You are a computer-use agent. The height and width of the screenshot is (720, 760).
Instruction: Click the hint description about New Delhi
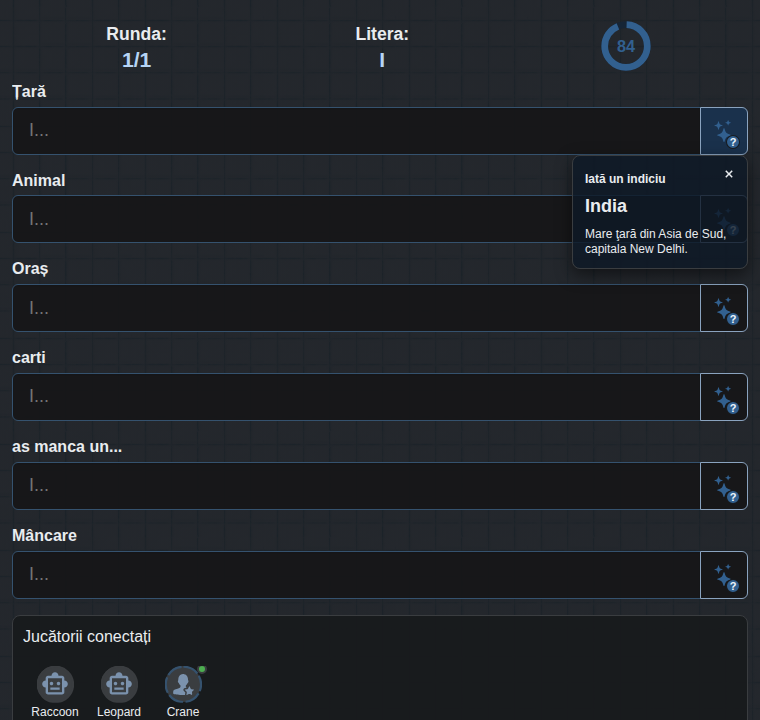tap(655, 241)
